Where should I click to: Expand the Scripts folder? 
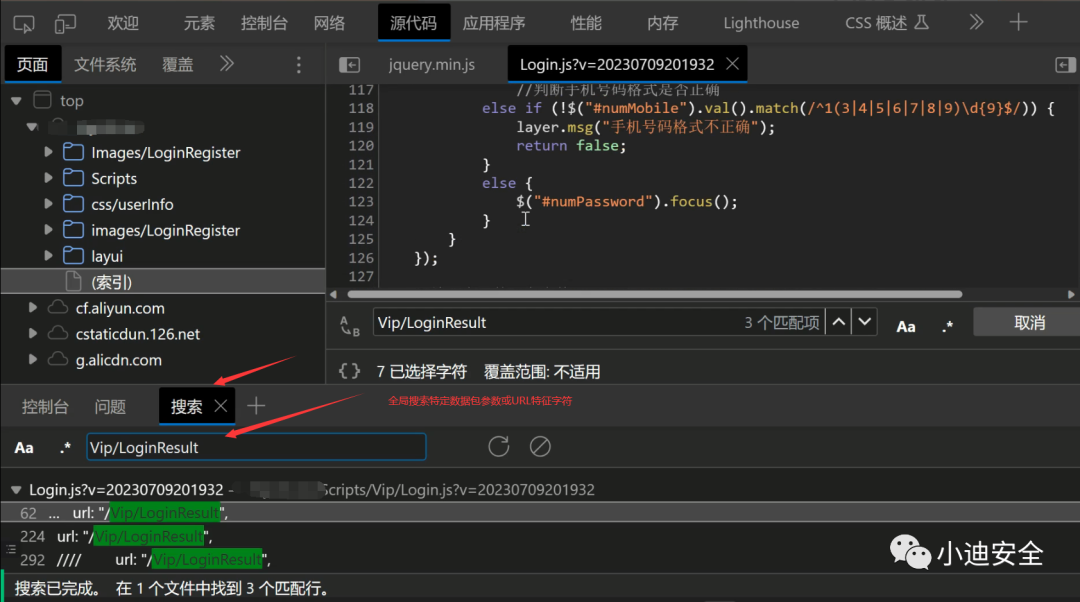(48, 178)
